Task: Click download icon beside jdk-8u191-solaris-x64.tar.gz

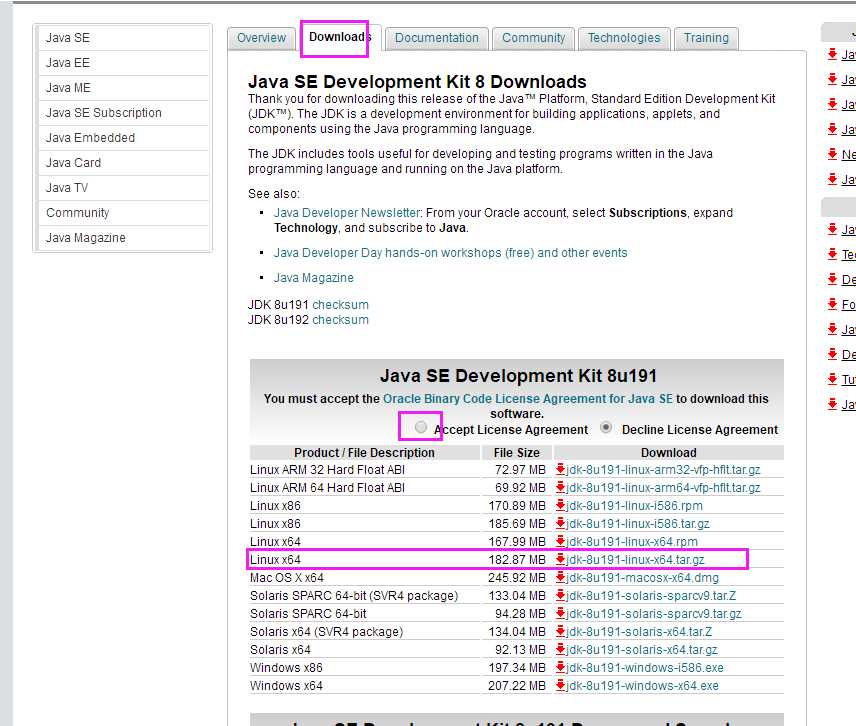Action: tap(560, 650)
